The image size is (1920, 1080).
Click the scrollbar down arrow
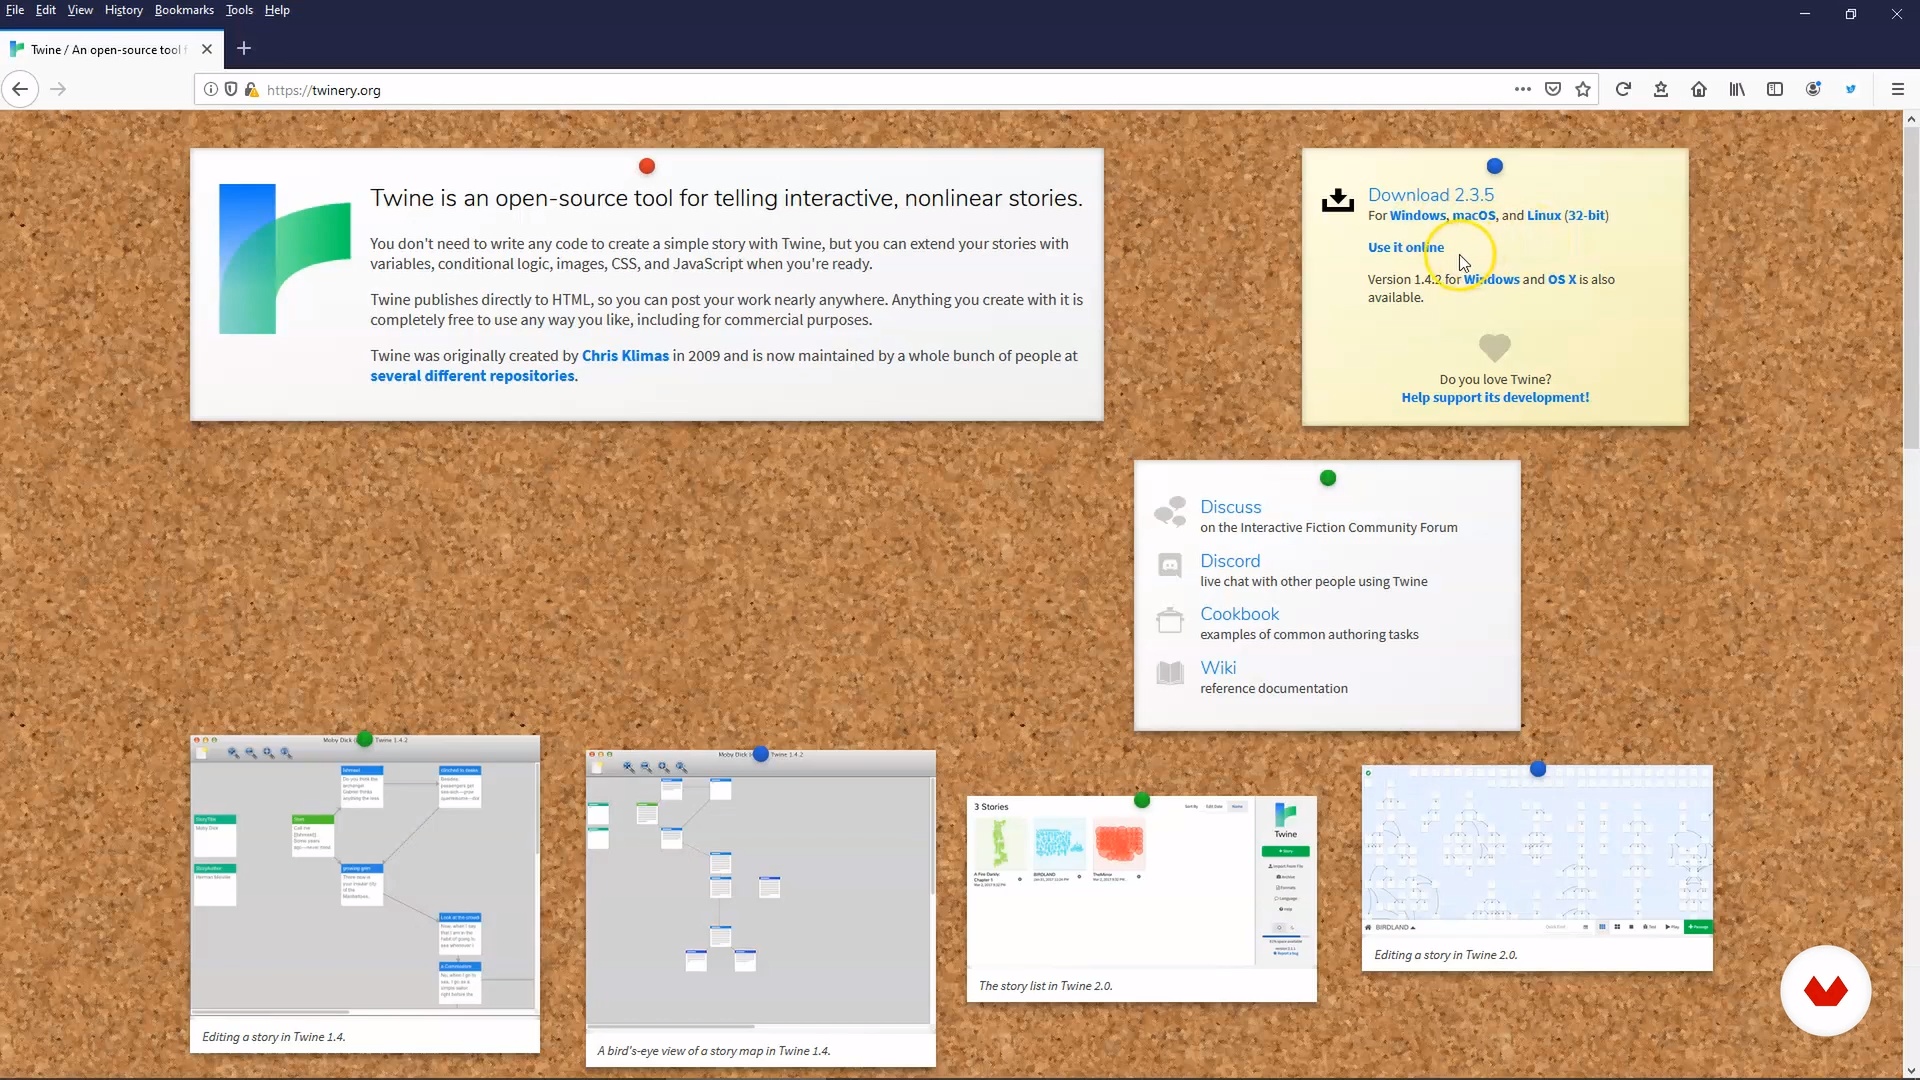[1911, 1070]
